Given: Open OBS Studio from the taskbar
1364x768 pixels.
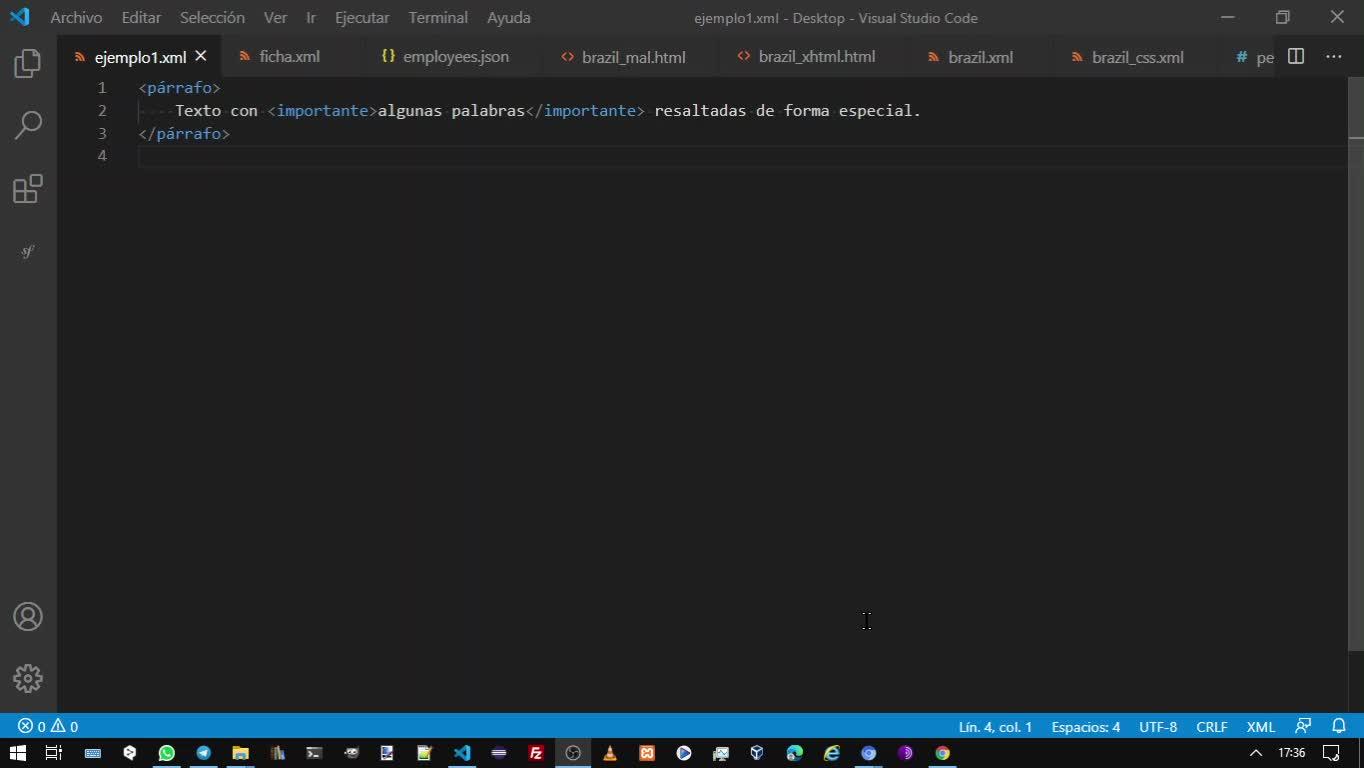Looking at the screenshot, I should tap(573, 753).
